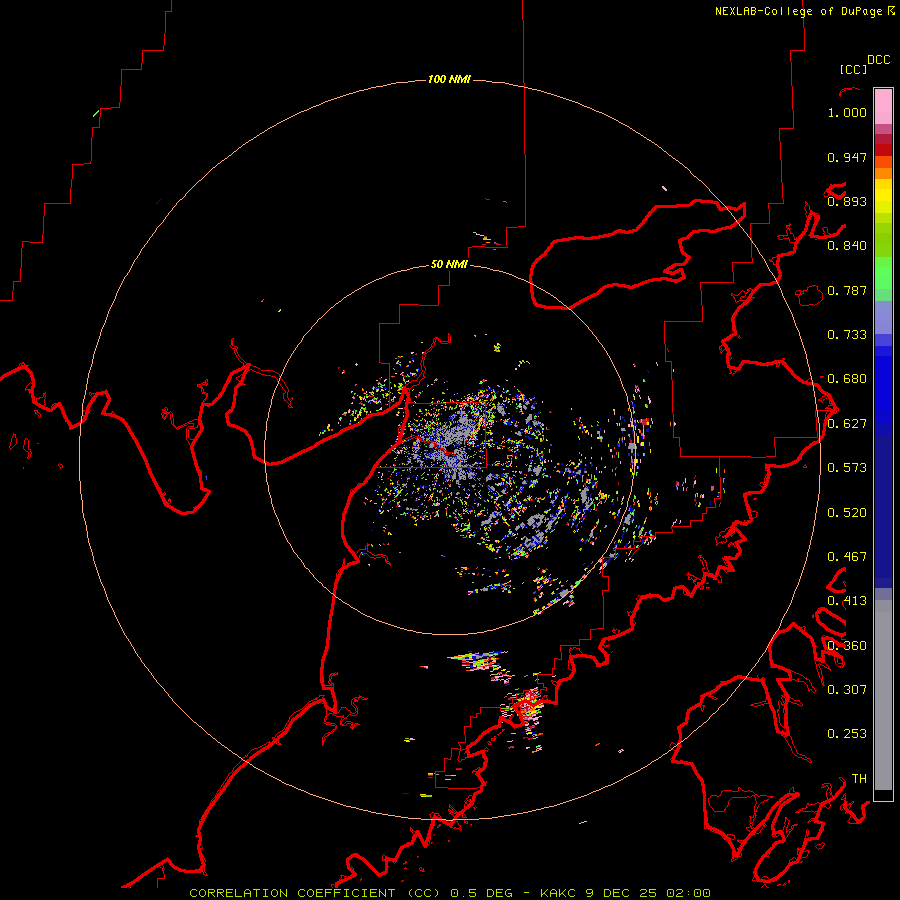The height and width of the screenshot is (900, 900).
Task: Pick the pink band of the color bar
Action: (x=883, y=107)
